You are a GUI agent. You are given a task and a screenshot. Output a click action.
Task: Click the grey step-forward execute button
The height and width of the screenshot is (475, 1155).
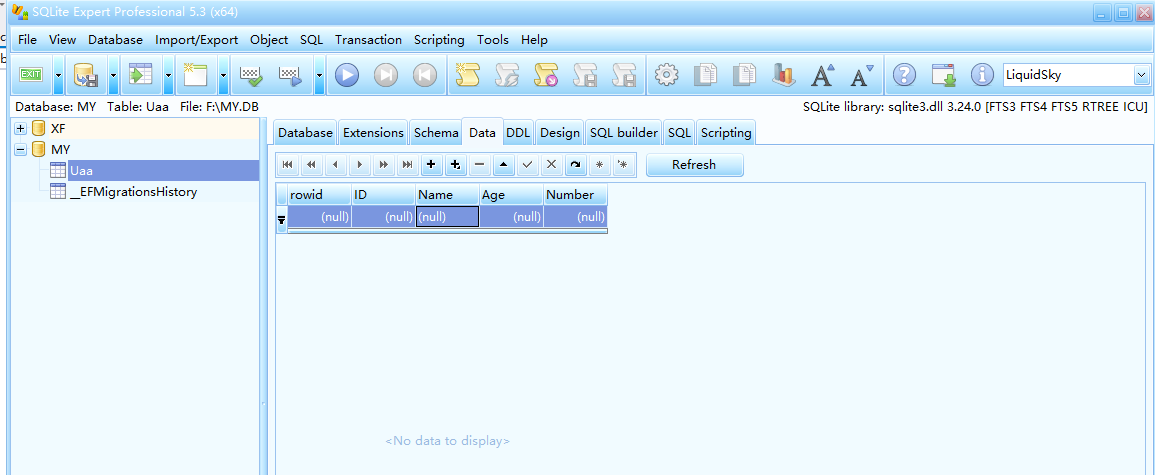386,74
